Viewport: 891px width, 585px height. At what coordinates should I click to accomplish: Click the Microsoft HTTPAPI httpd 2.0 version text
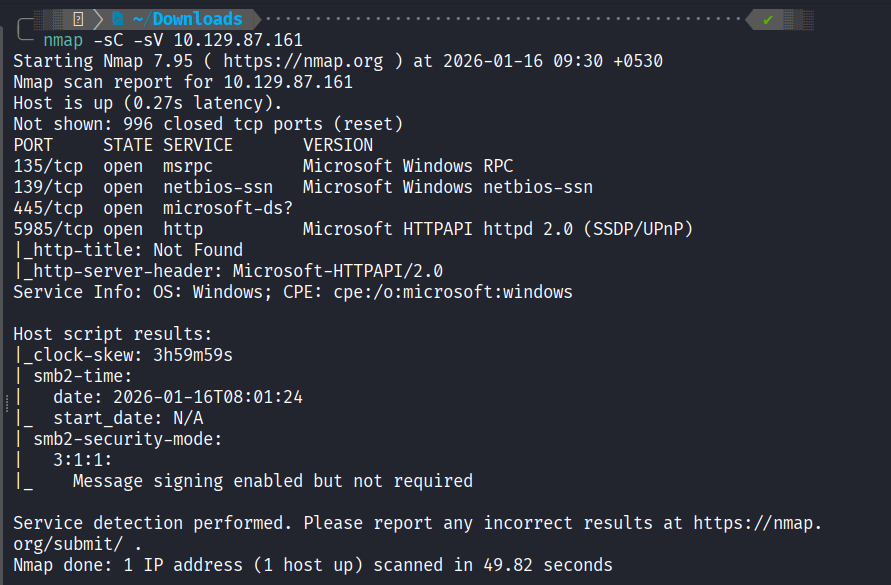(x=498, y=229)
